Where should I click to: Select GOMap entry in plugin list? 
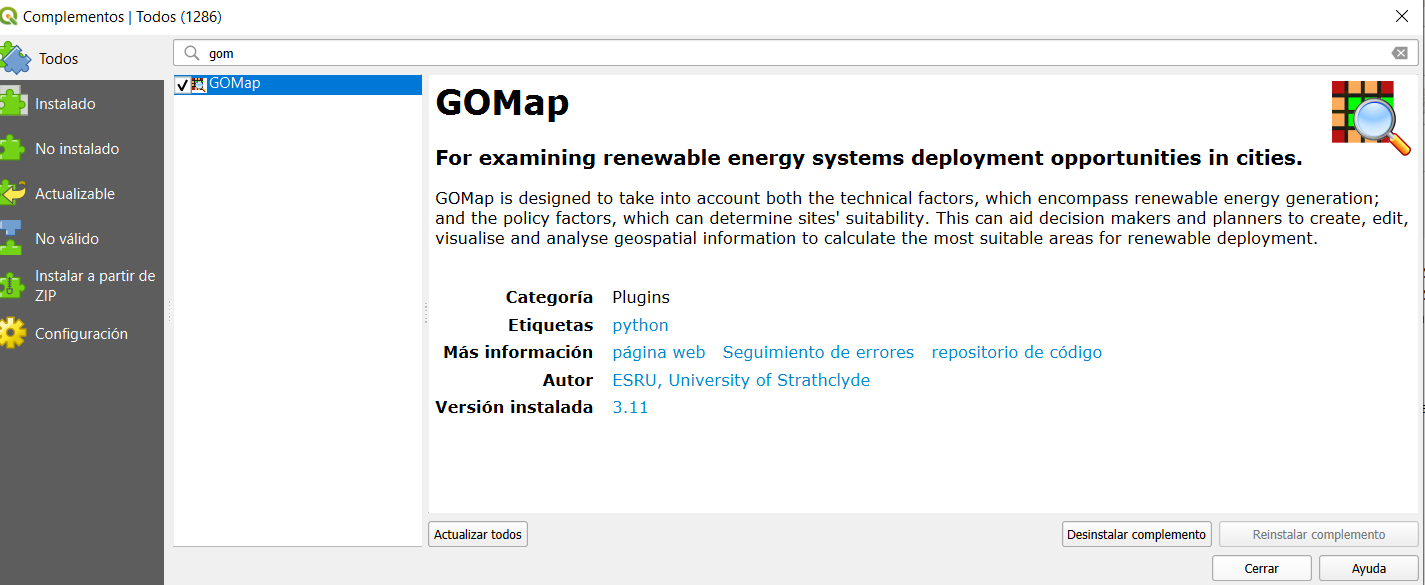tap(235, 84)
